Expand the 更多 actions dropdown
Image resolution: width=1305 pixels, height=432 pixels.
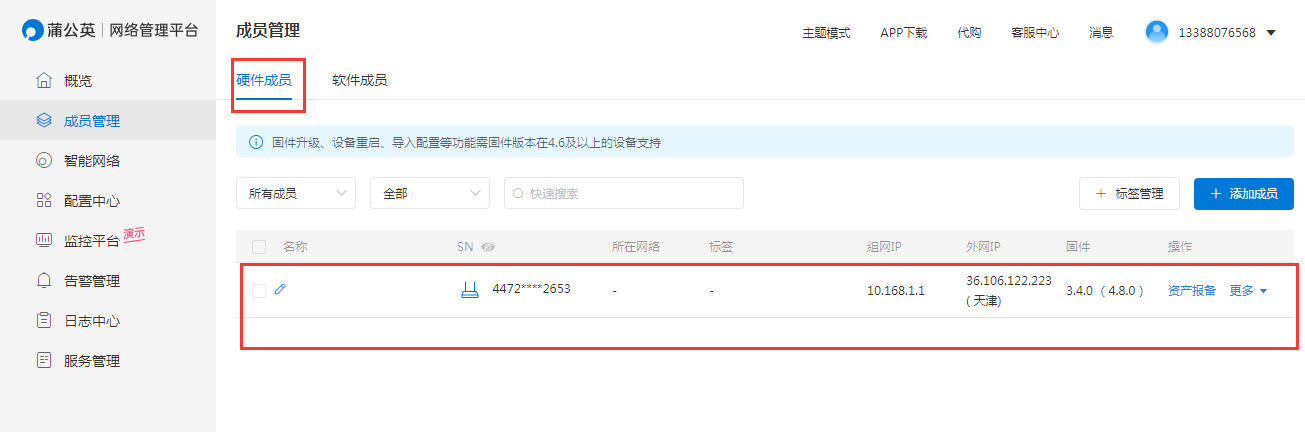(1248, 291)
